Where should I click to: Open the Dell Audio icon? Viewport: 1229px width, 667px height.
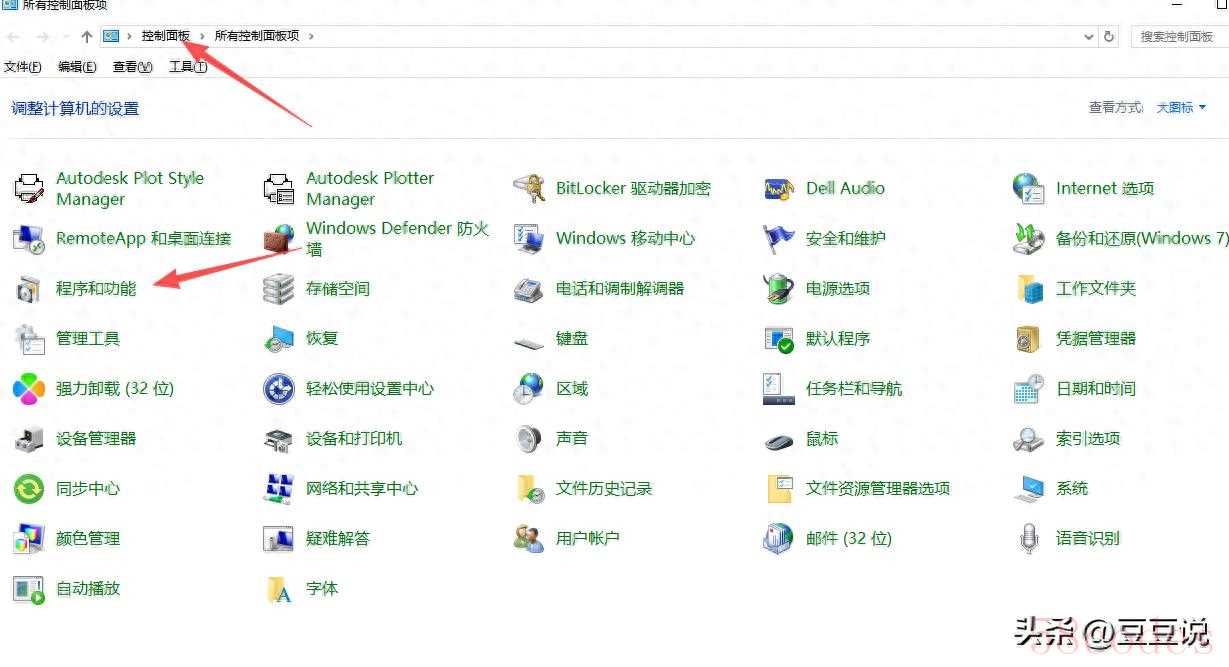pos(778,188)
